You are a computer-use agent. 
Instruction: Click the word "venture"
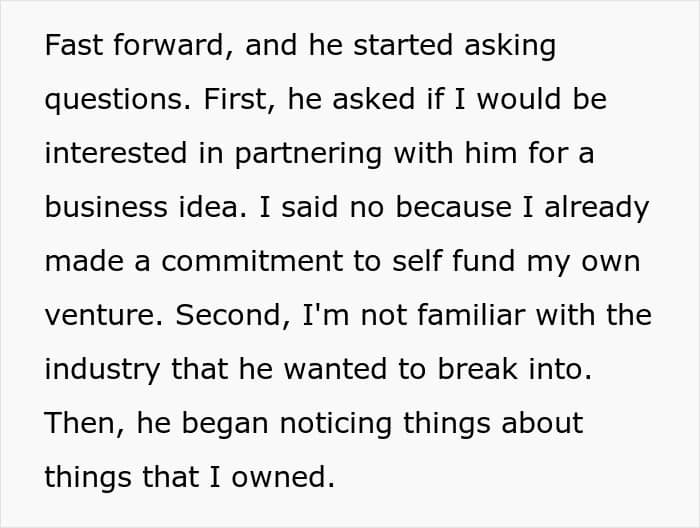[104, 316]
